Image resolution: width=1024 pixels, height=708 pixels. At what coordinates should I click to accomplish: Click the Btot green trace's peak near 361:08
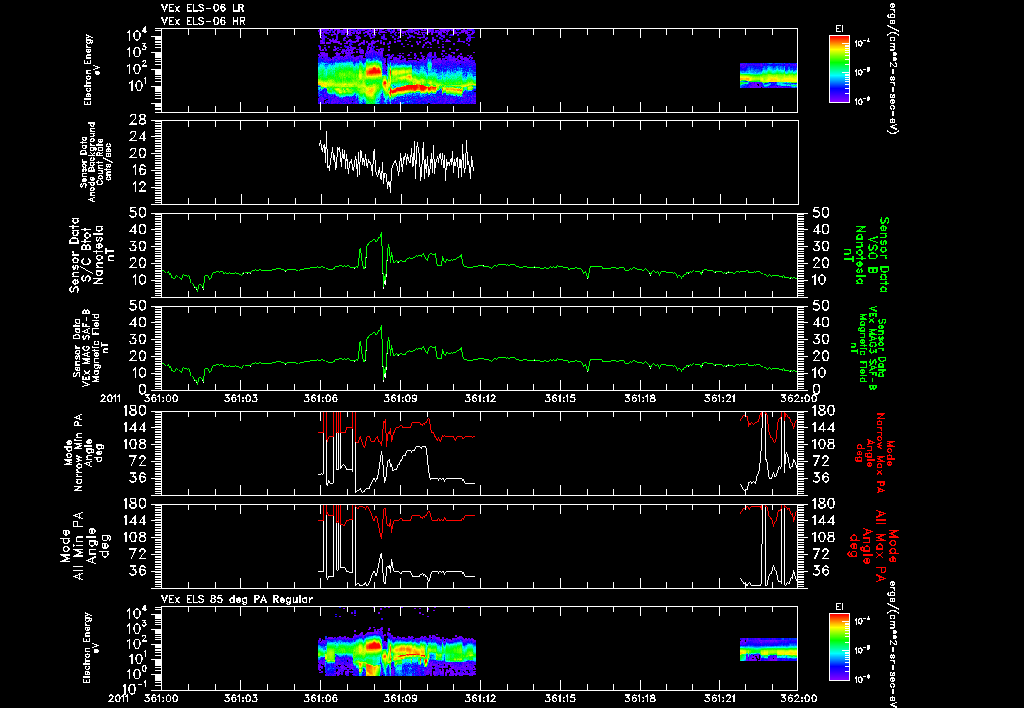coord(381,234)
